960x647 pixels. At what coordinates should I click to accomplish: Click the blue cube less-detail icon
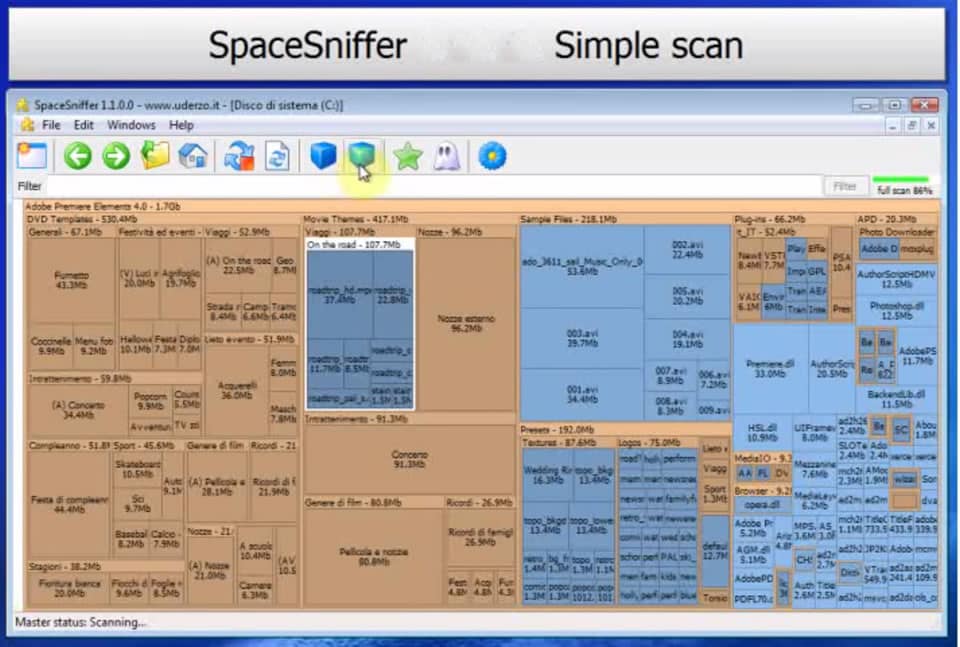pyautogui.click(x=322, y=156)
